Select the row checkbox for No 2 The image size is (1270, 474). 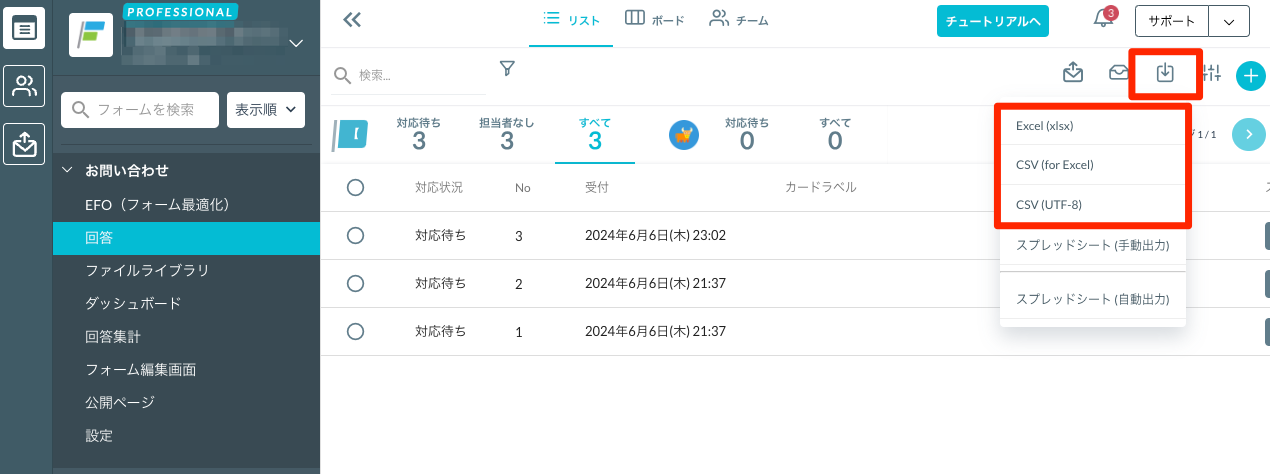(355, 284)
